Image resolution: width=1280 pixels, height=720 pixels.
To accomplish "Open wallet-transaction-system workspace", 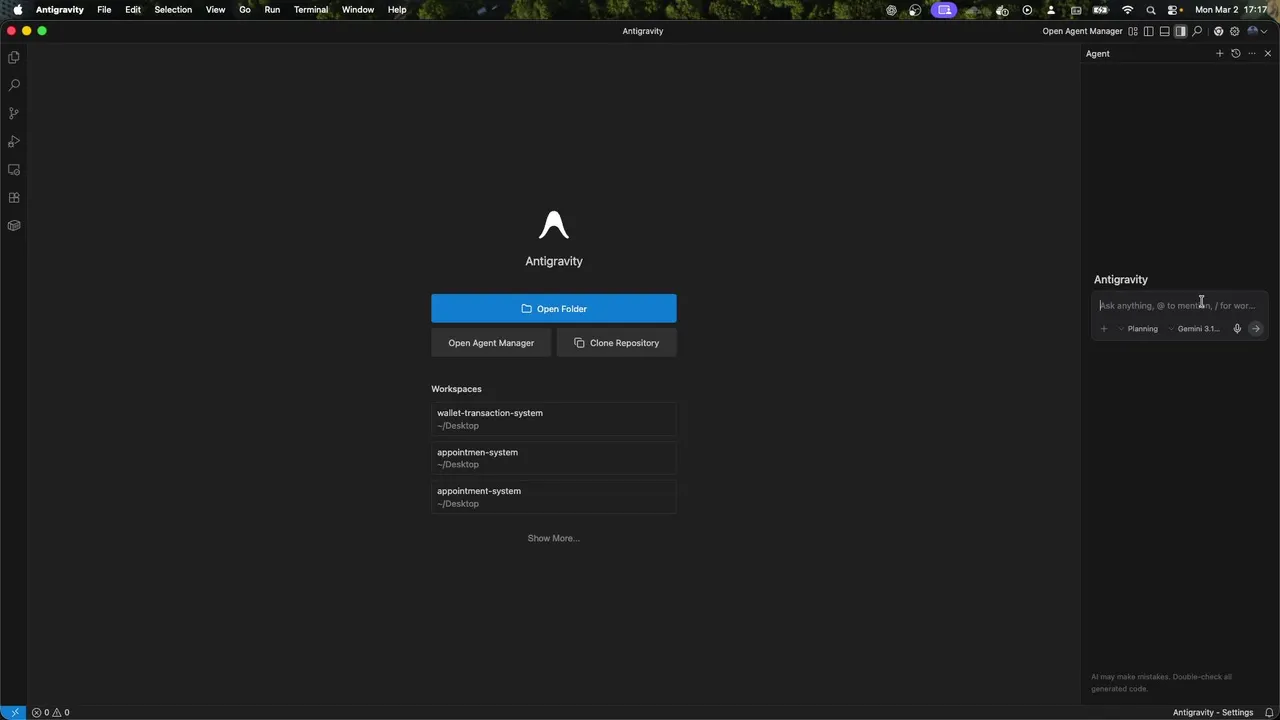I will (x=553, y=419).
